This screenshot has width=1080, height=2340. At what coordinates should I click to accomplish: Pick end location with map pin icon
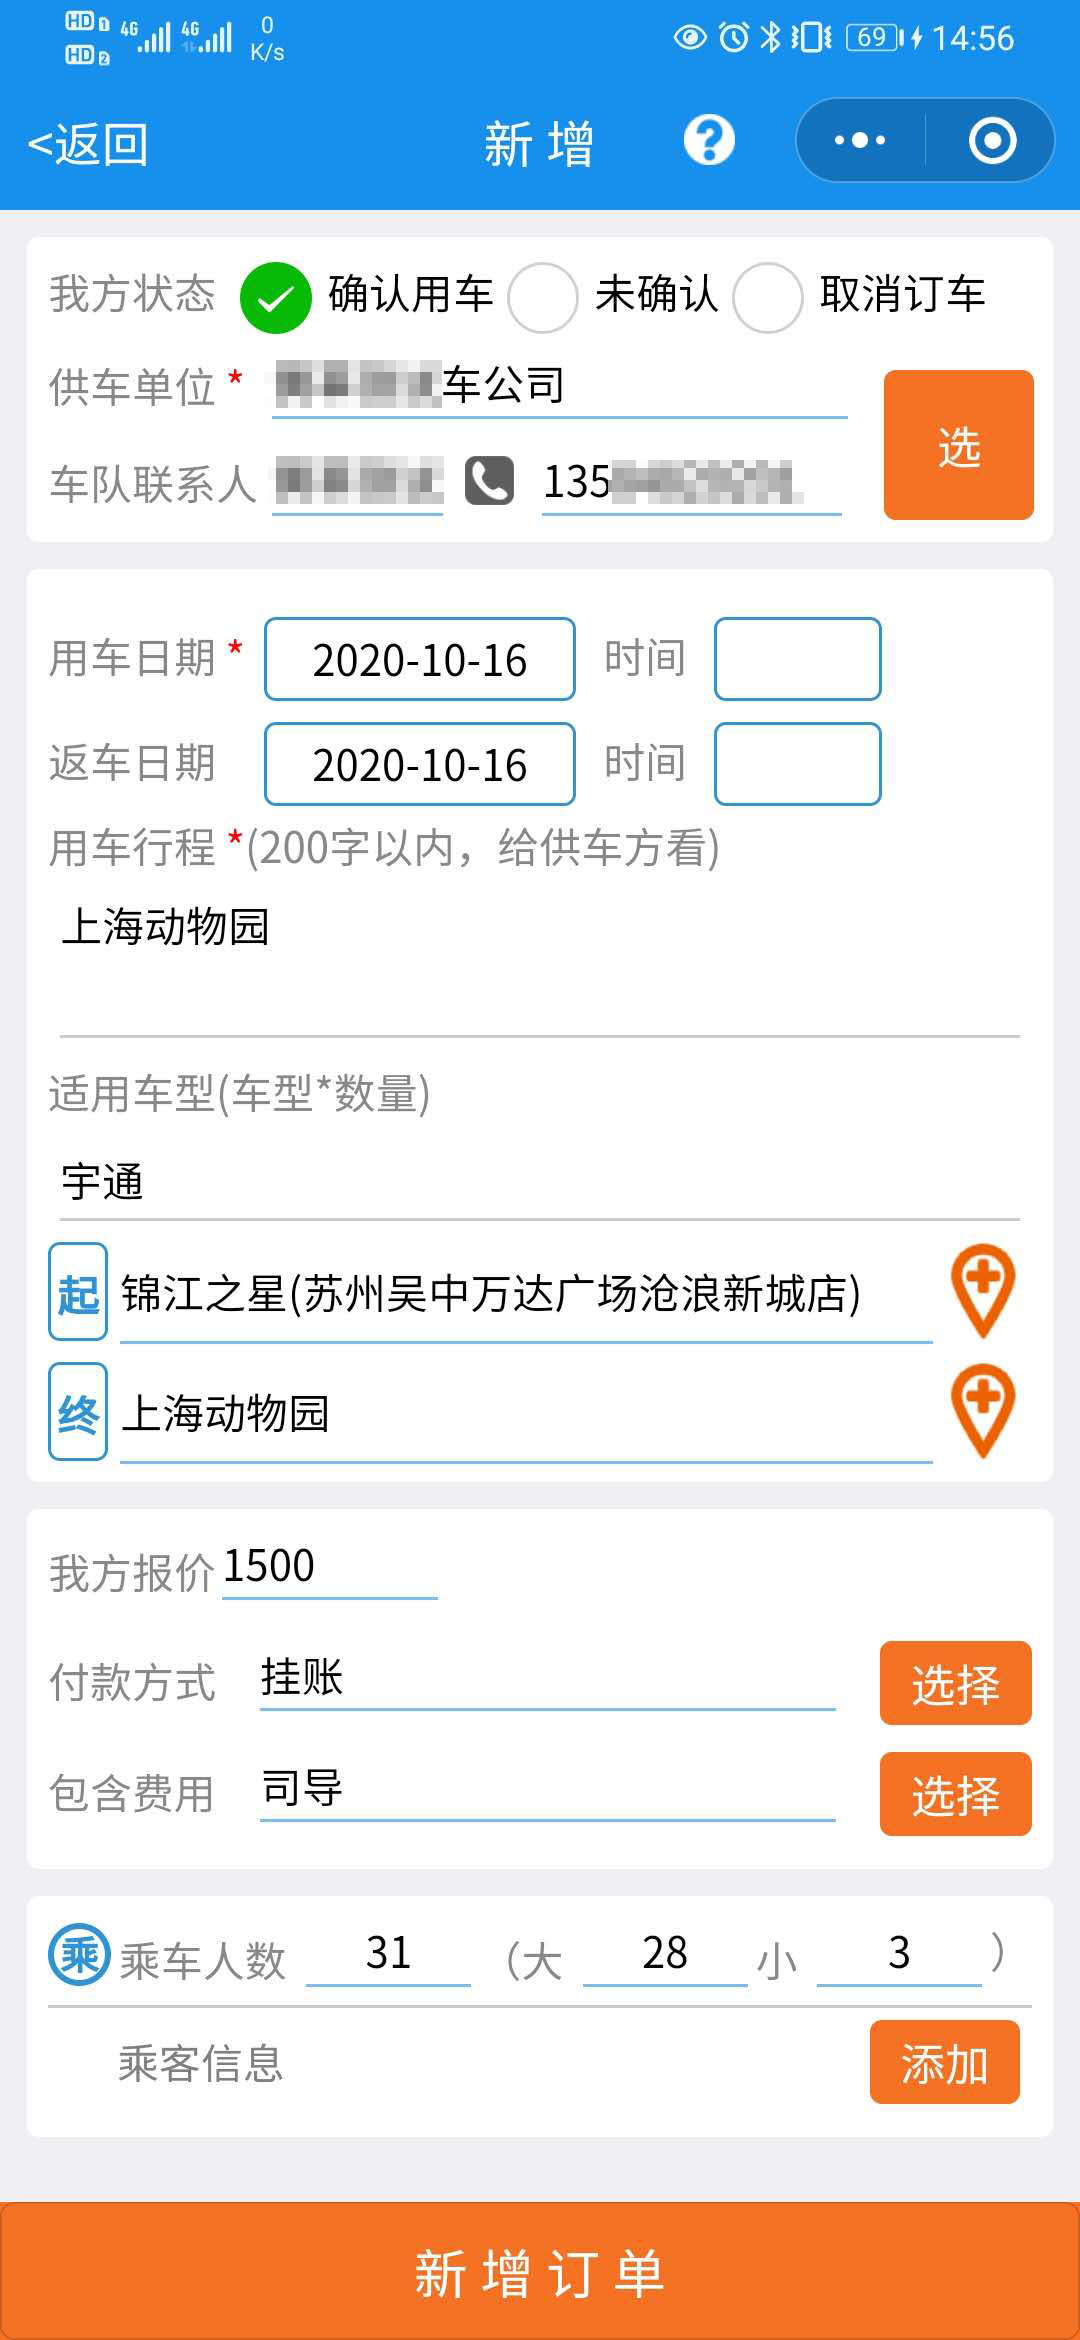click(983, 1411)
